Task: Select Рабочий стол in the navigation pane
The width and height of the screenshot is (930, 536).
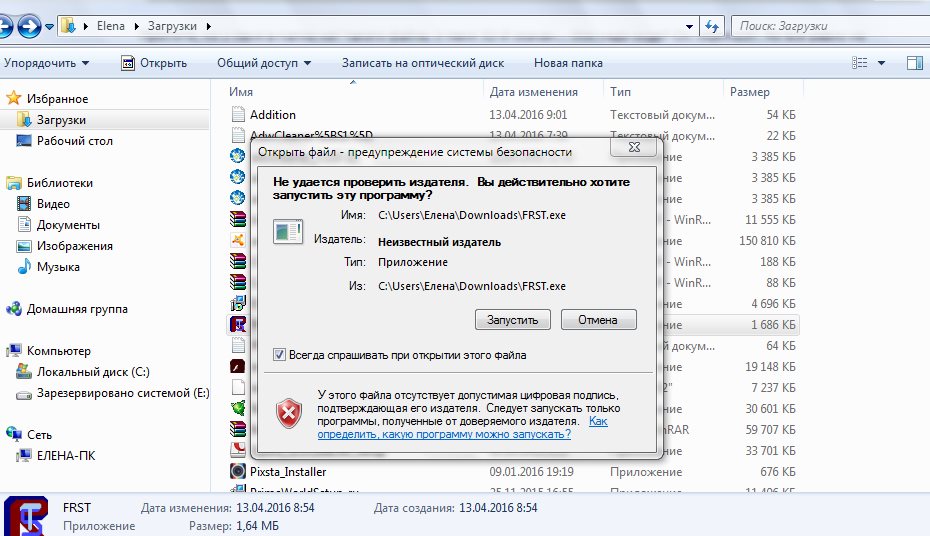Action: 75,141
